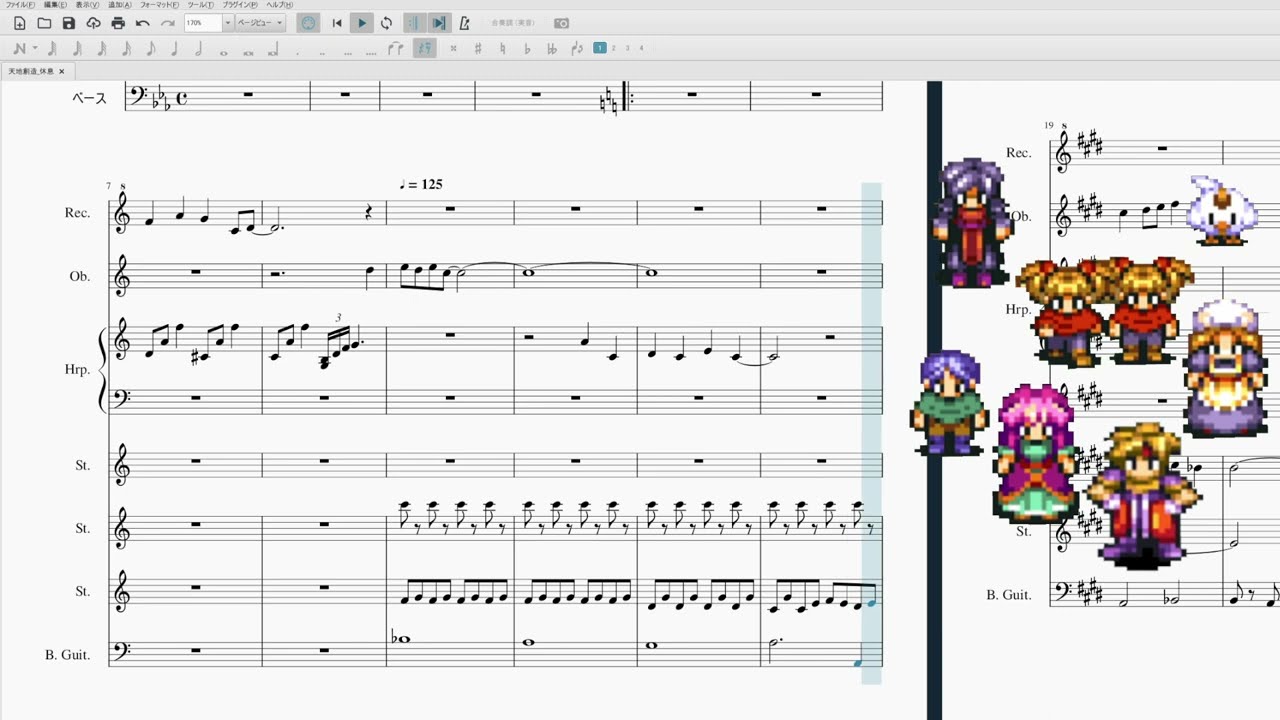Rewind playback to the start
Screen dimensions: 1280x720
coord(337,23)
